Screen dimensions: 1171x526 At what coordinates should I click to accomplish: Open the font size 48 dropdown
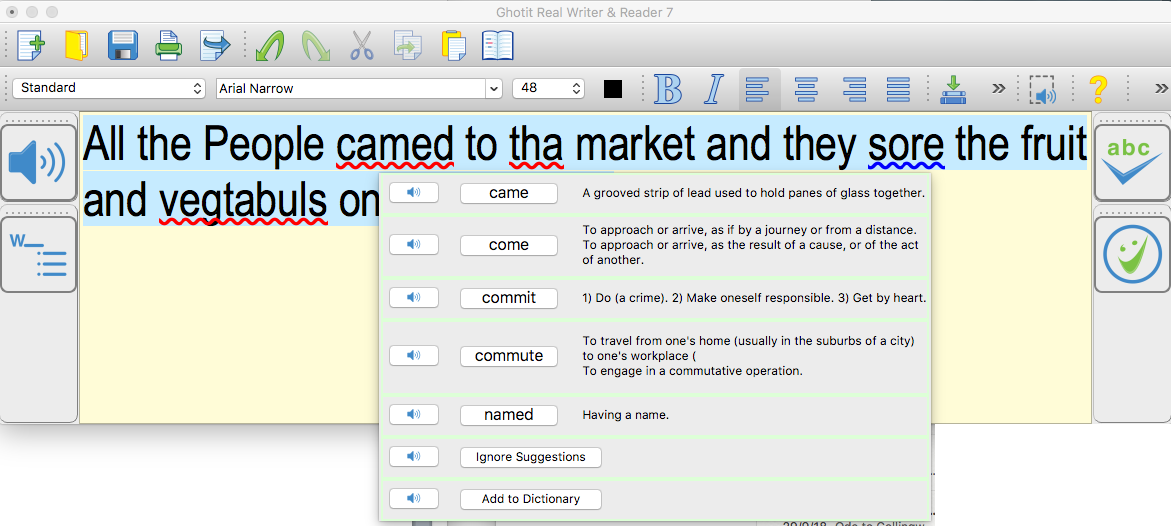548,88
